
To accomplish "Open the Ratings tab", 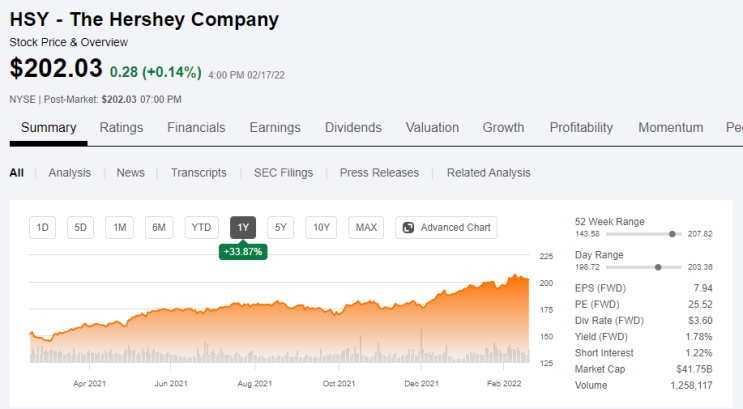I will [121, 127].
